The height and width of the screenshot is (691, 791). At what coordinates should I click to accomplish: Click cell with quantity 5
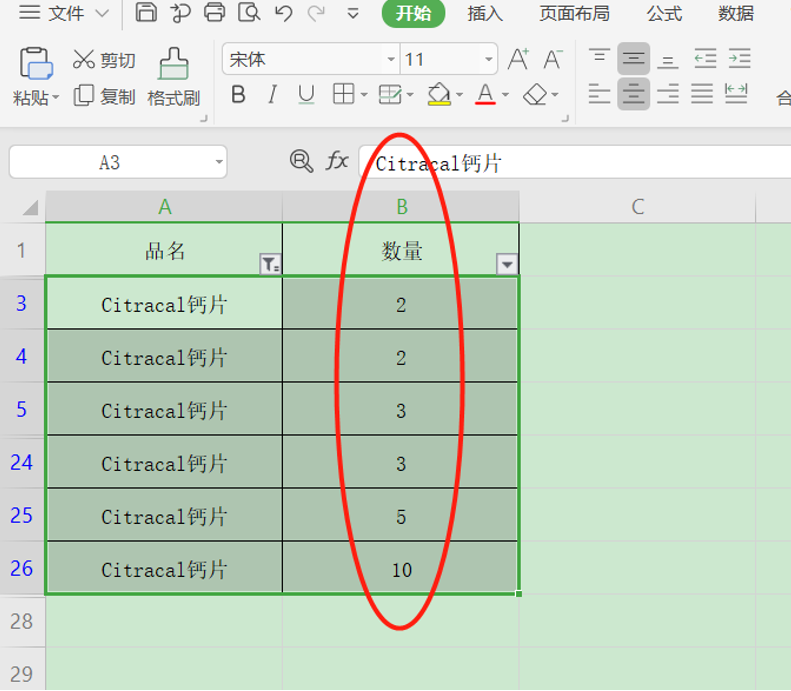click(401, 515)
